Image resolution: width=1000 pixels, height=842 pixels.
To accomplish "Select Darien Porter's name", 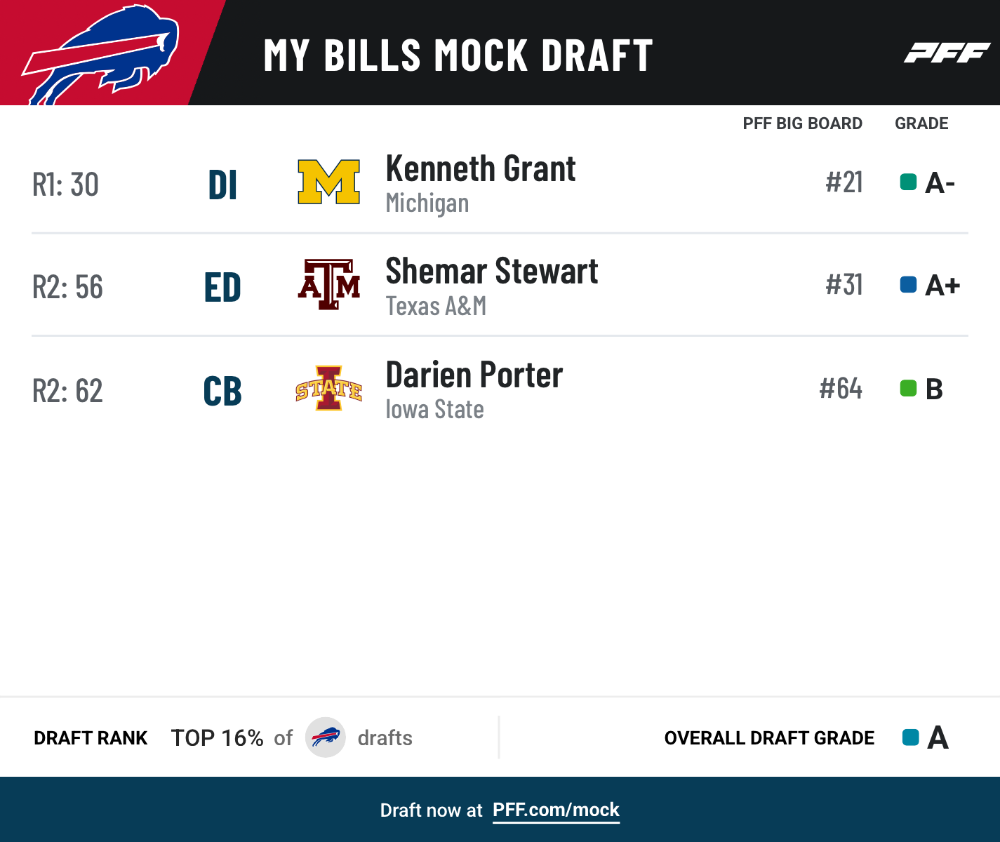I will [x=474, y=374].
